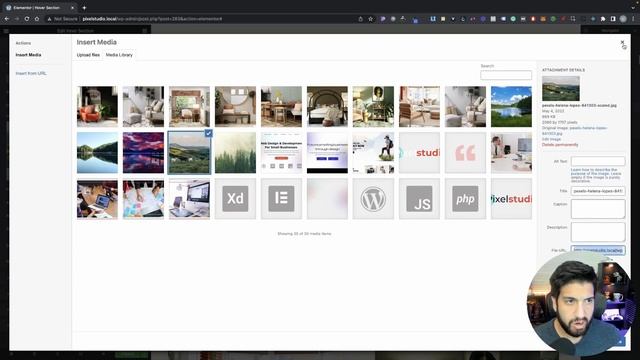
Task: Click the Delete permanently link
Action: [x=560, y=144]
